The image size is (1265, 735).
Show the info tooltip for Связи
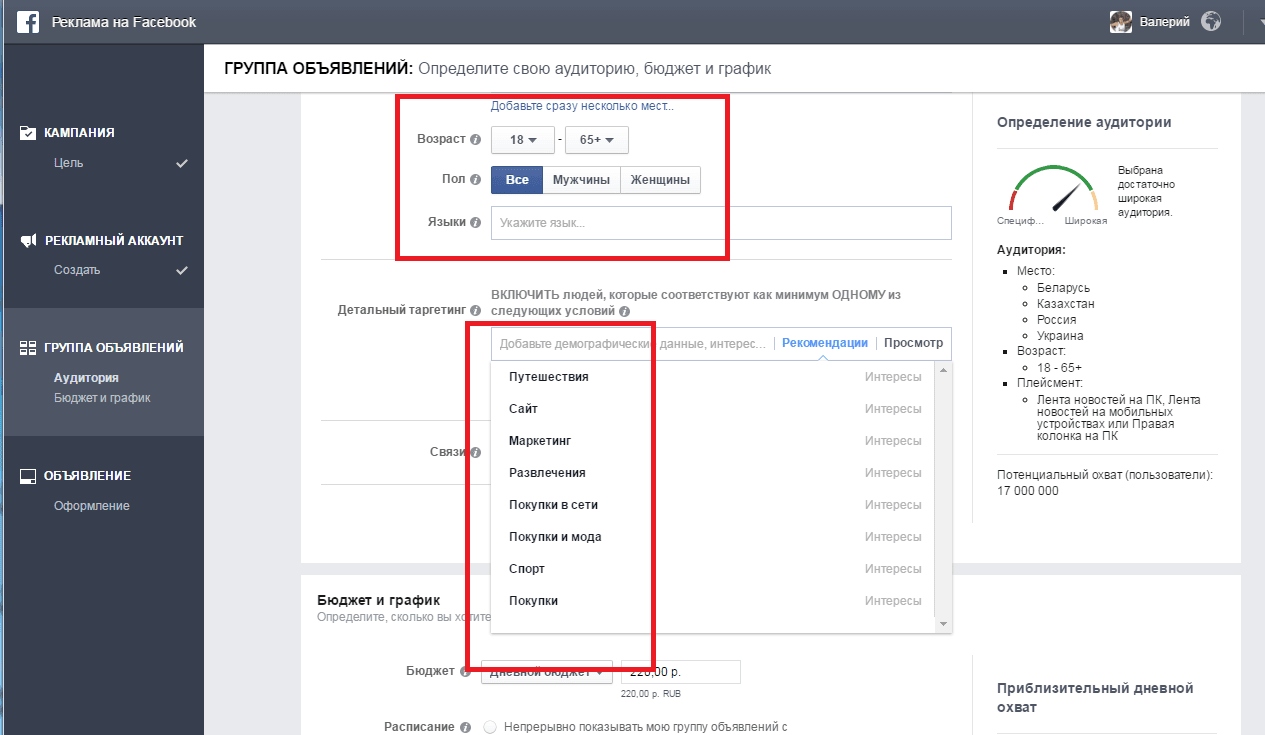[x=476, y=452]
